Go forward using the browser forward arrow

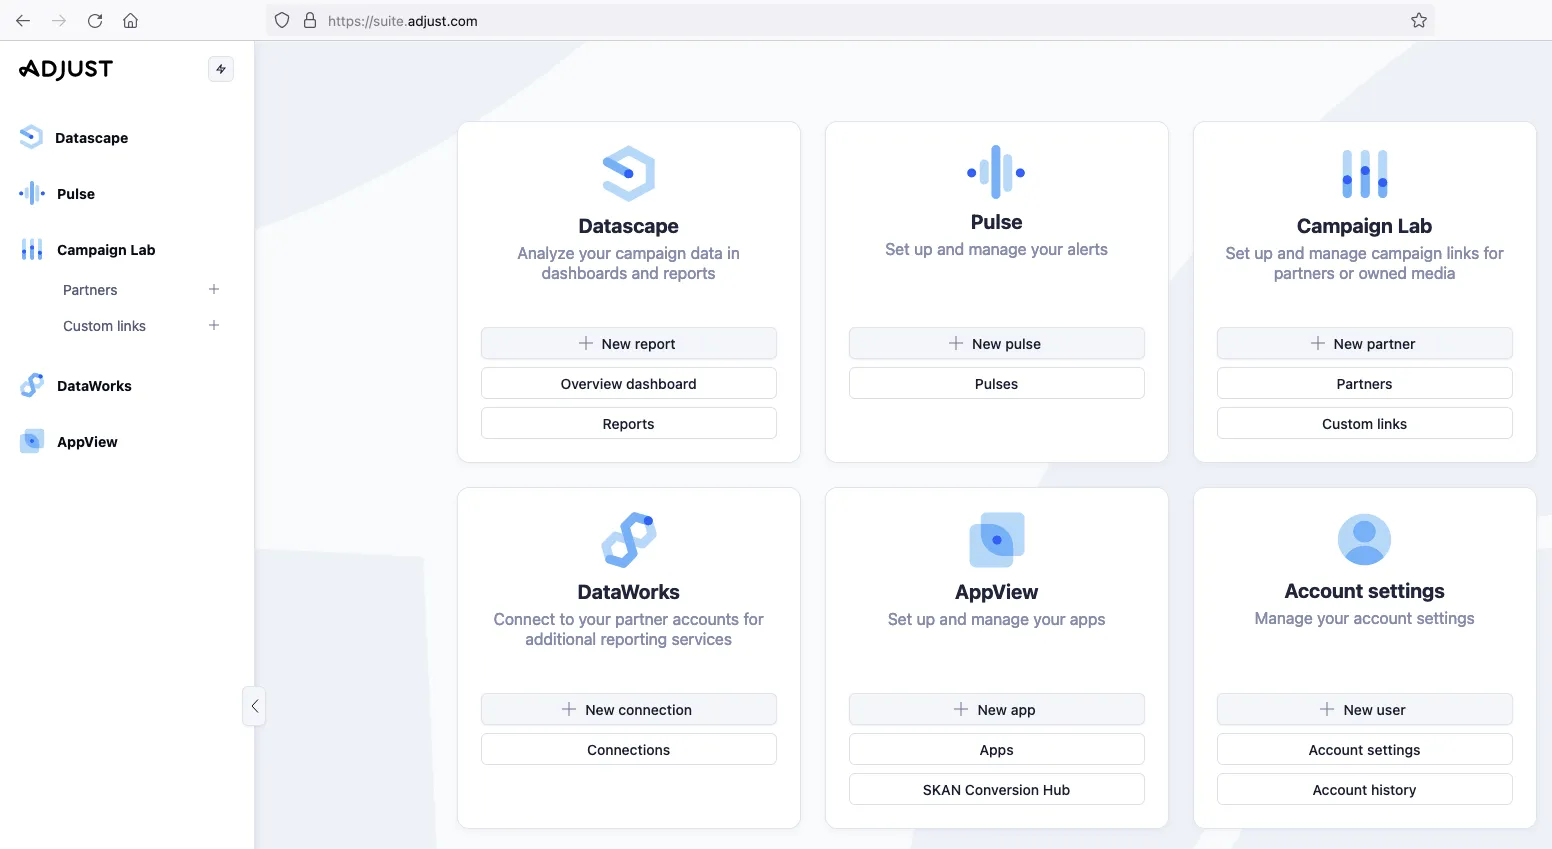tap(59, 21)
